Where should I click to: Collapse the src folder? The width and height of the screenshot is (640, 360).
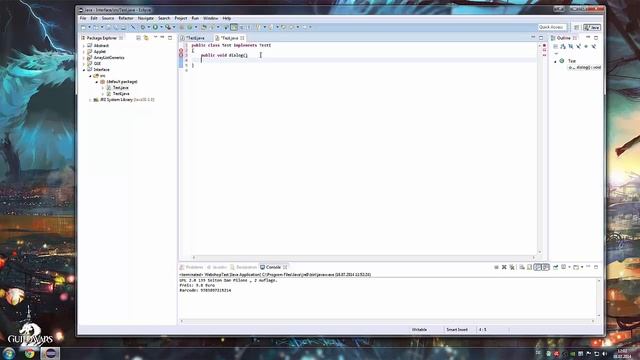click(90, 76)
